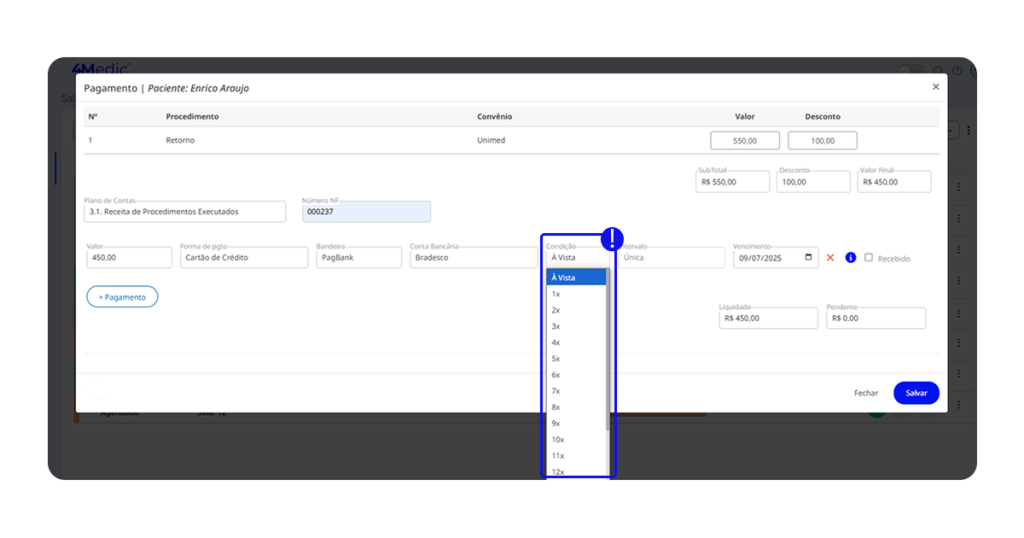Click the summary Desconto field 100,00

pos(813,182)
